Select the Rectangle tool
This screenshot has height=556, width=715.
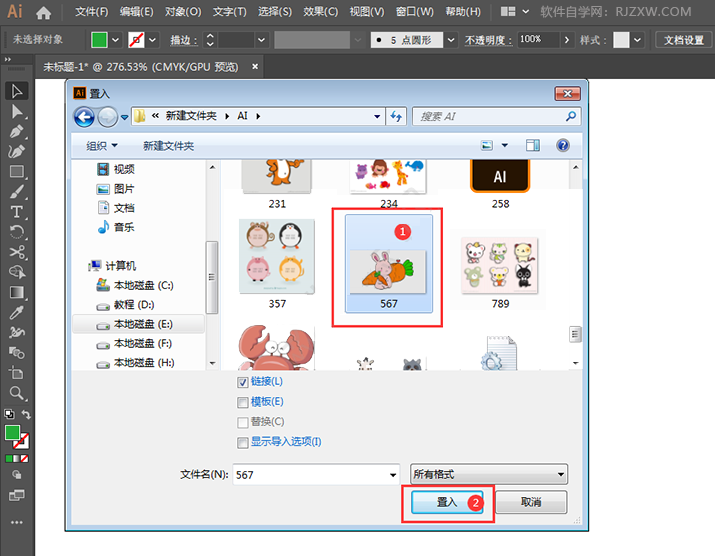coord(17,171)
